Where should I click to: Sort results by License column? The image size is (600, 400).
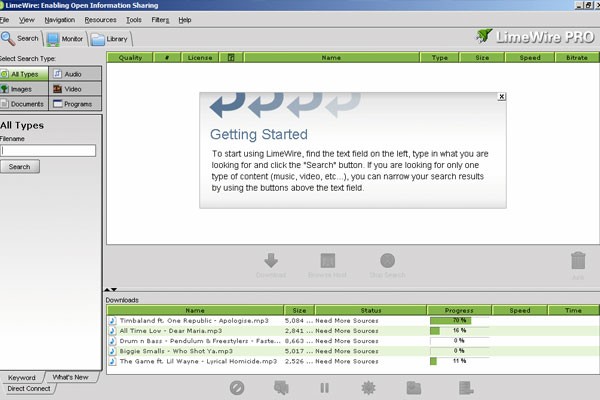coord(200,58)
